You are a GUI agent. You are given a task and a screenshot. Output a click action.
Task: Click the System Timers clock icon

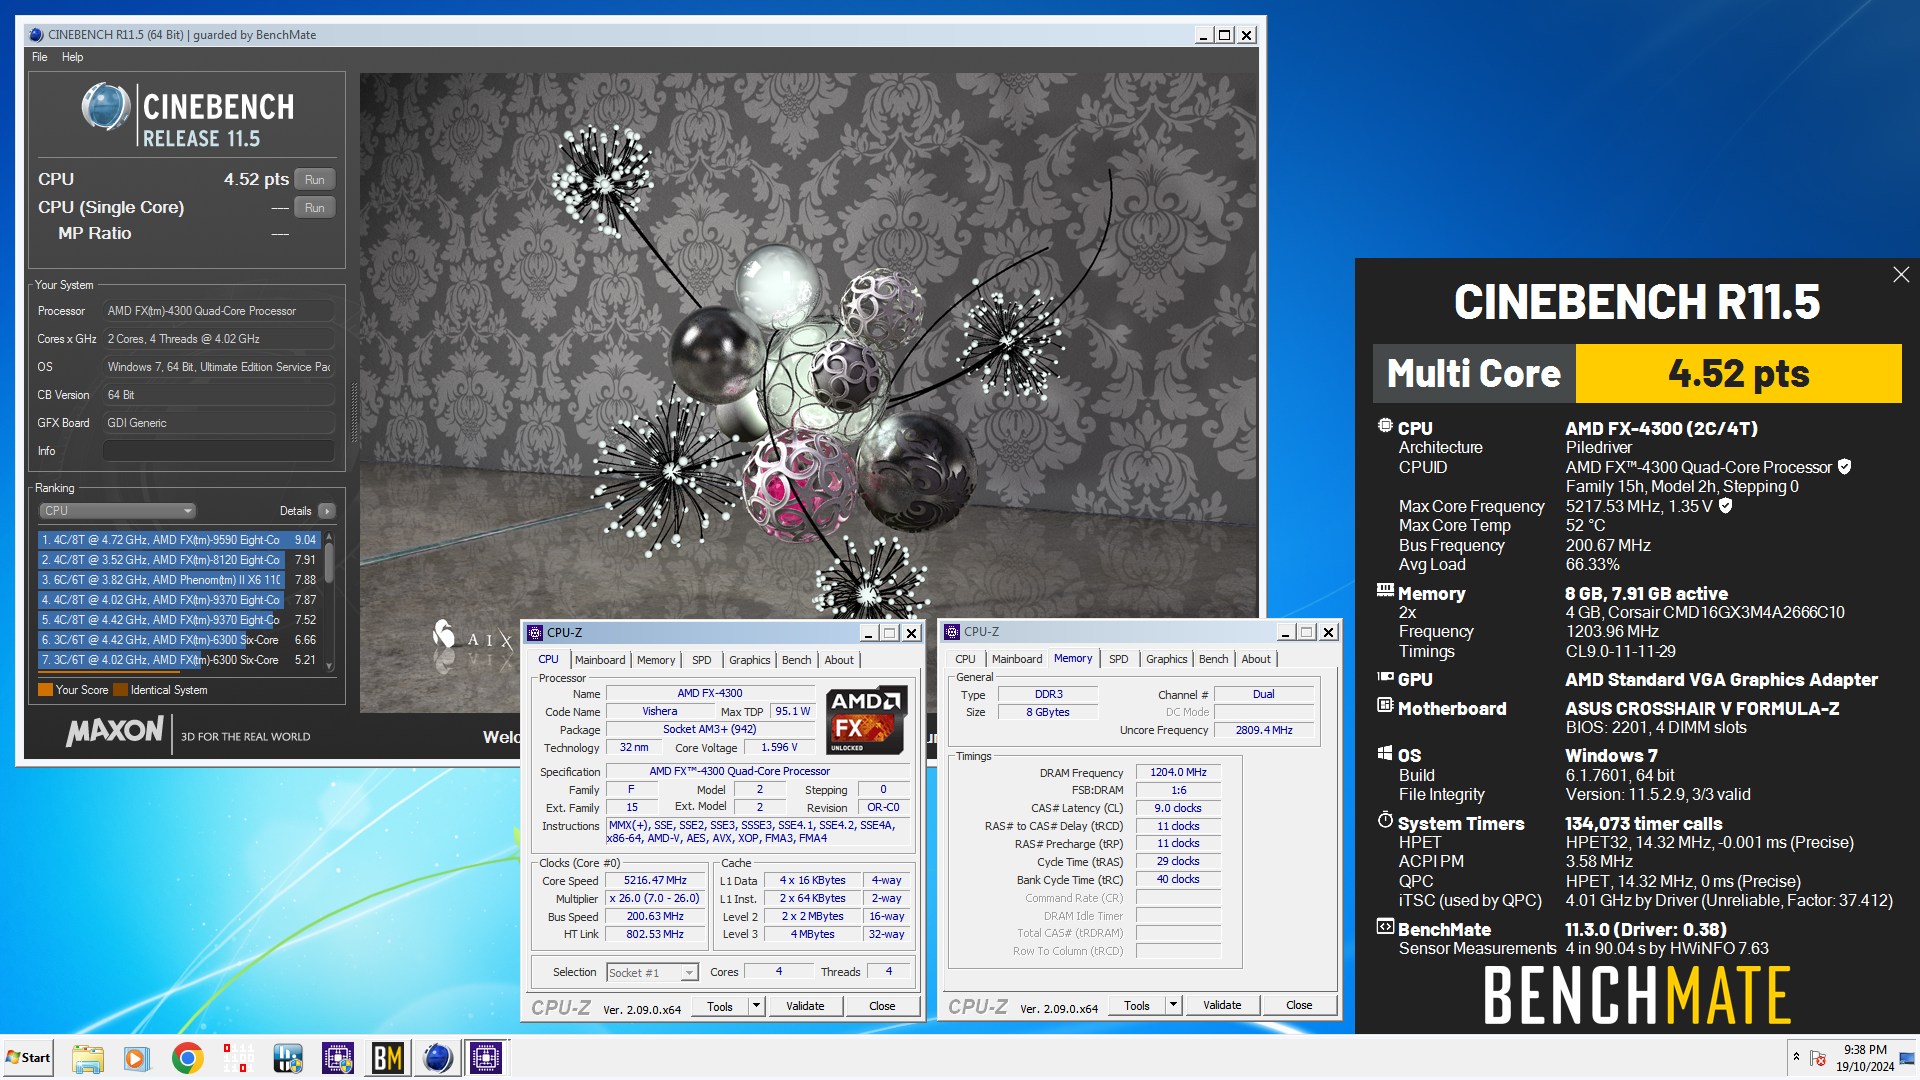(x=1385, y=820)
